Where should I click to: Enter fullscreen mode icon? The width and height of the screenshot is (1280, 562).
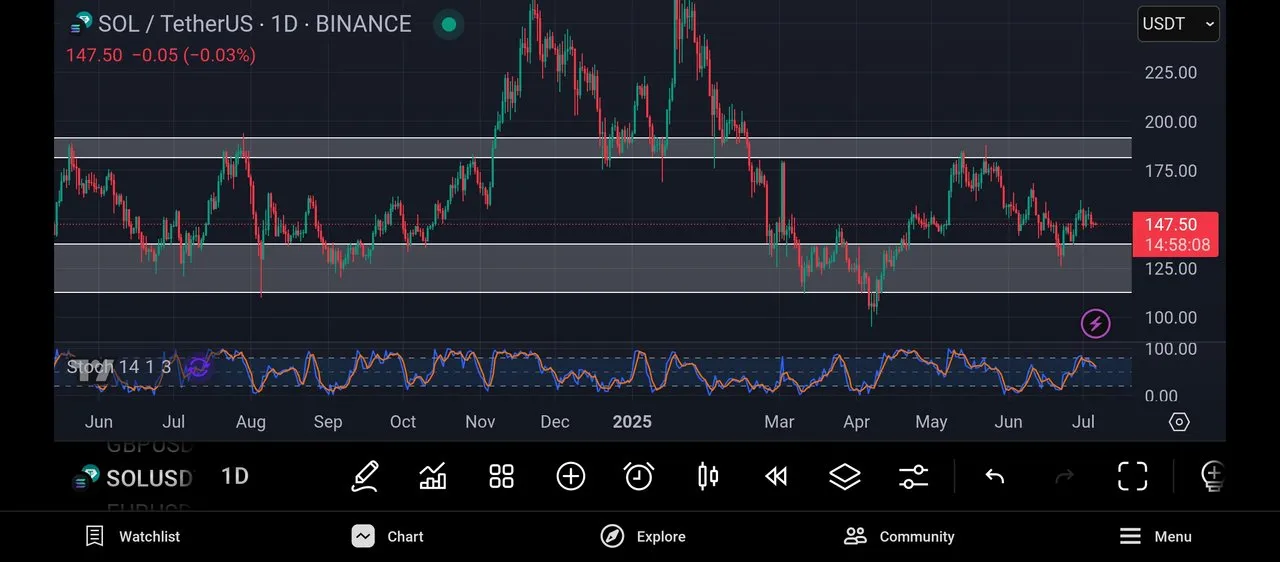pyautogui.click(x=1132, y=476)
